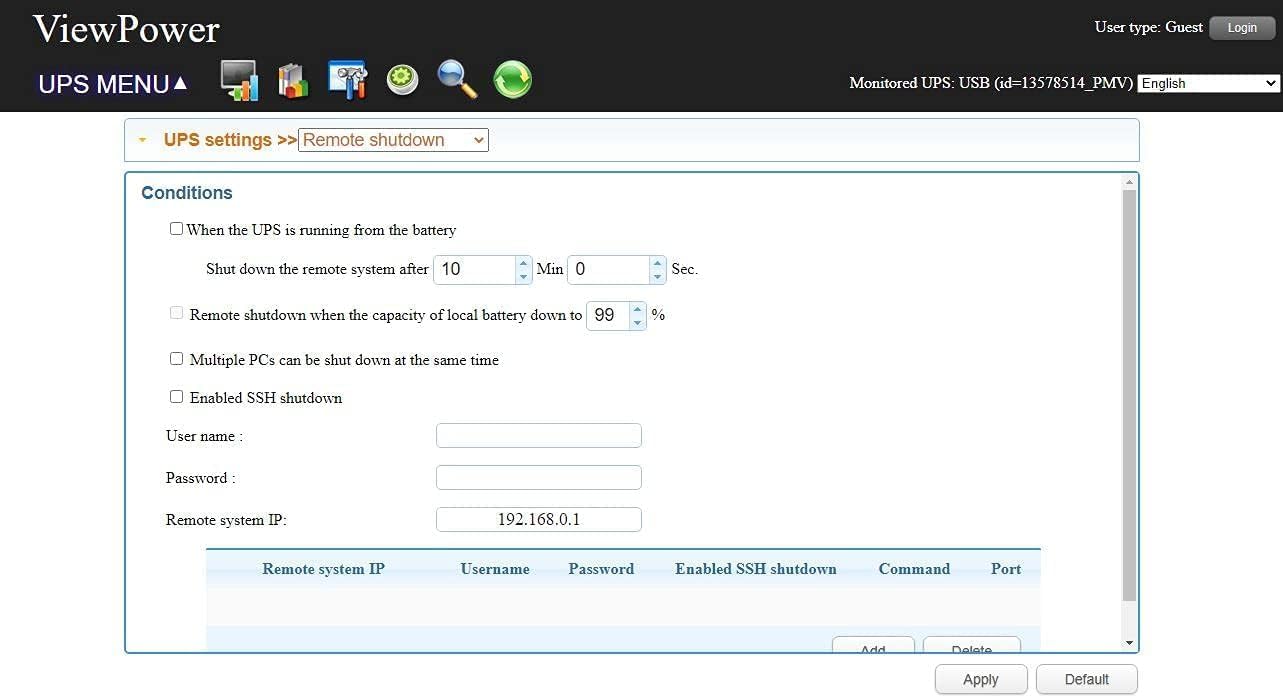Click the Remote system IP column header

coord(323,569)
